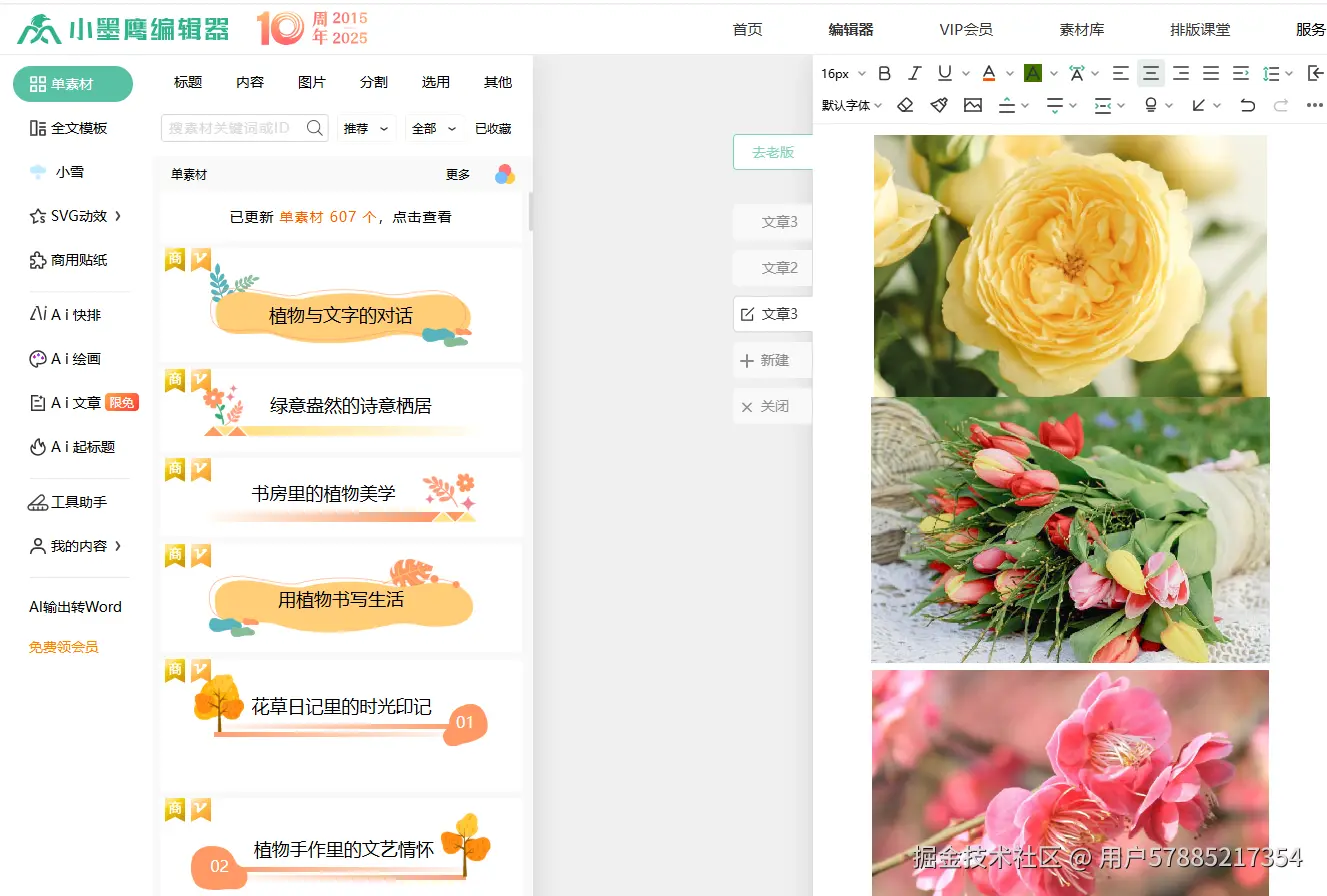Screen dimensions: 1327x896
Task: Open VIP会员 in top navigation
Action: click(966, 30)
